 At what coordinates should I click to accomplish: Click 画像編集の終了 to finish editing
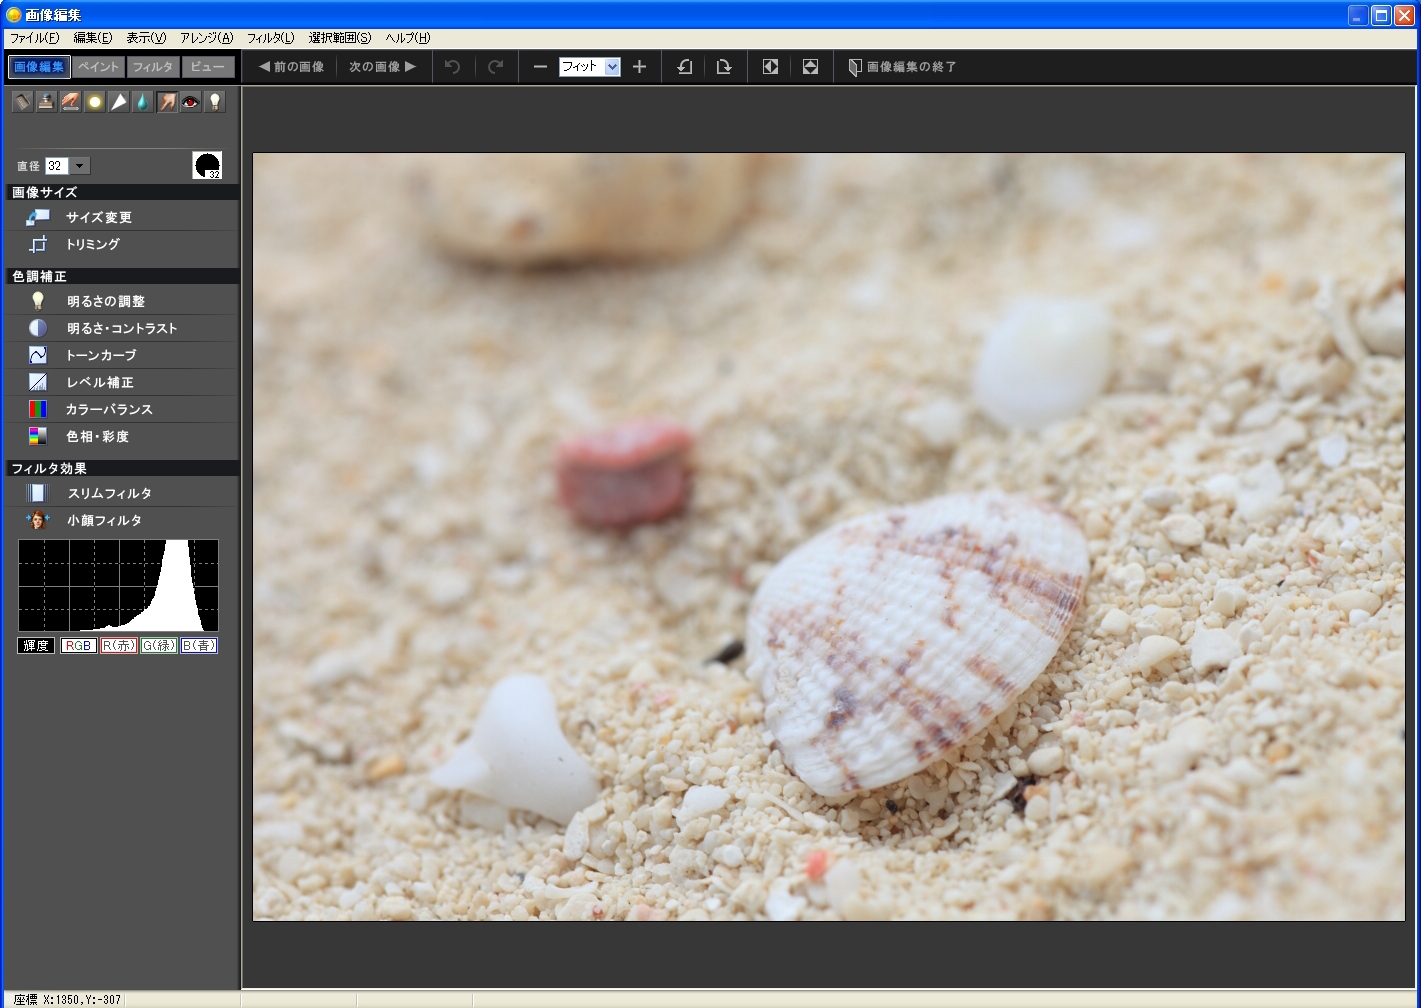click(902, 67)
